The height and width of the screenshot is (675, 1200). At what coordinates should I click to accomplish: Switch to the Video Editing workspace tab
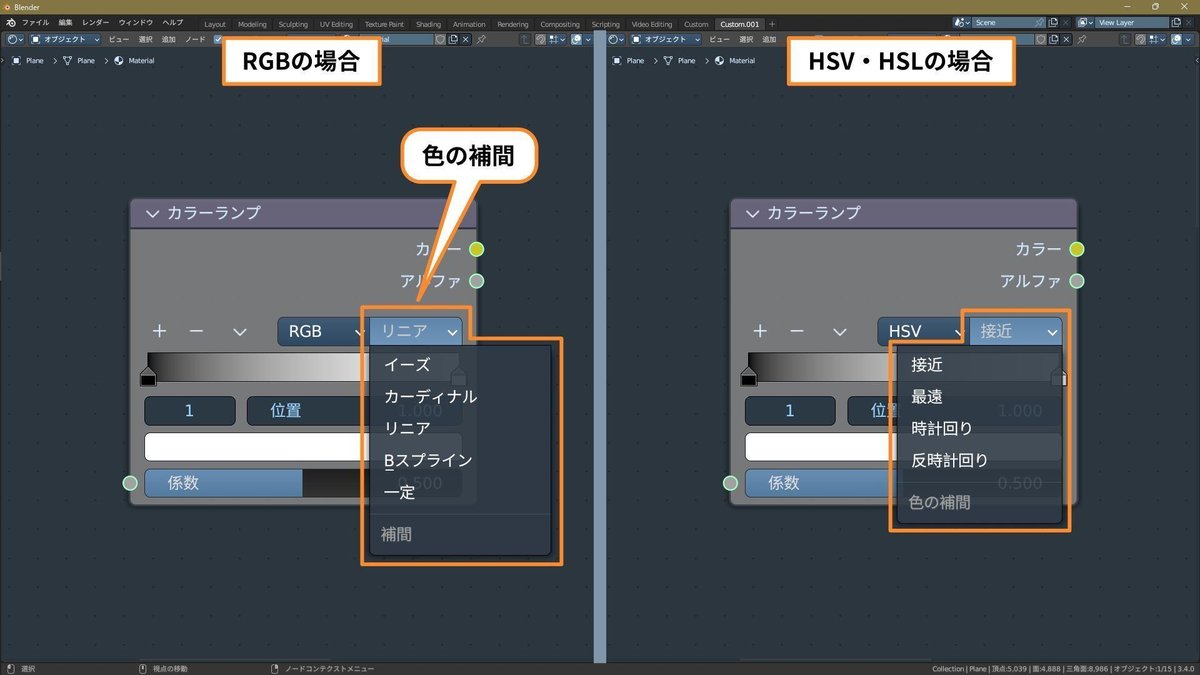click(652, 24)
